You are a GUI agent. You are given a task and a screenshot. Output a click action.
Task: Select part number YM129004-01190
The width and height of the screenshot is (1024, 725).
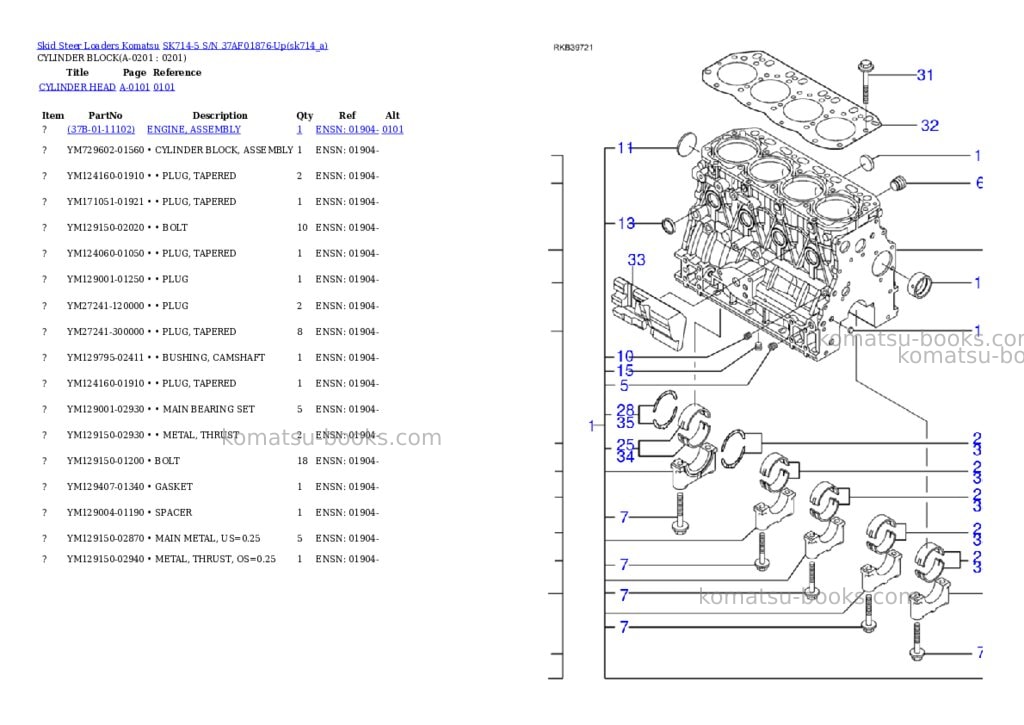click(105, 513)
